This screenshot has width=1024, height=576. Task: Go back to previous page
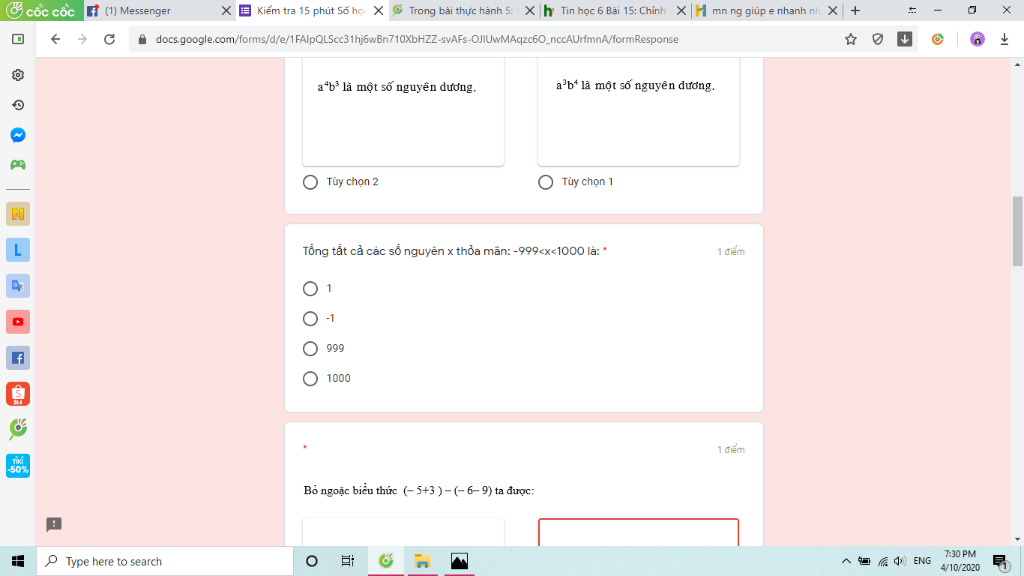[x=56, y=39]
